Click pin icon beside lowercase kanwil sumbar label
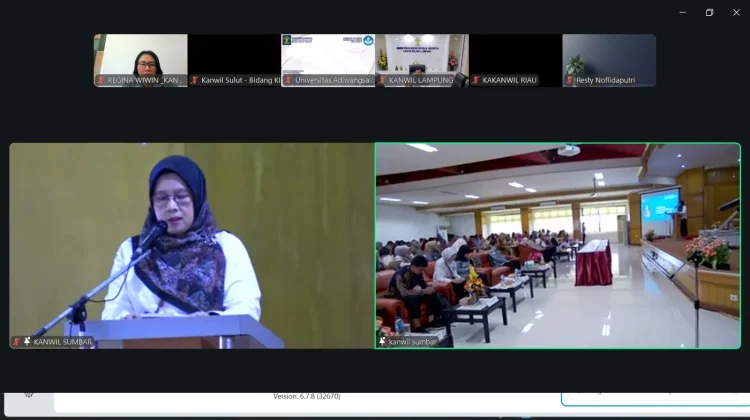 (x=382, y=342)
